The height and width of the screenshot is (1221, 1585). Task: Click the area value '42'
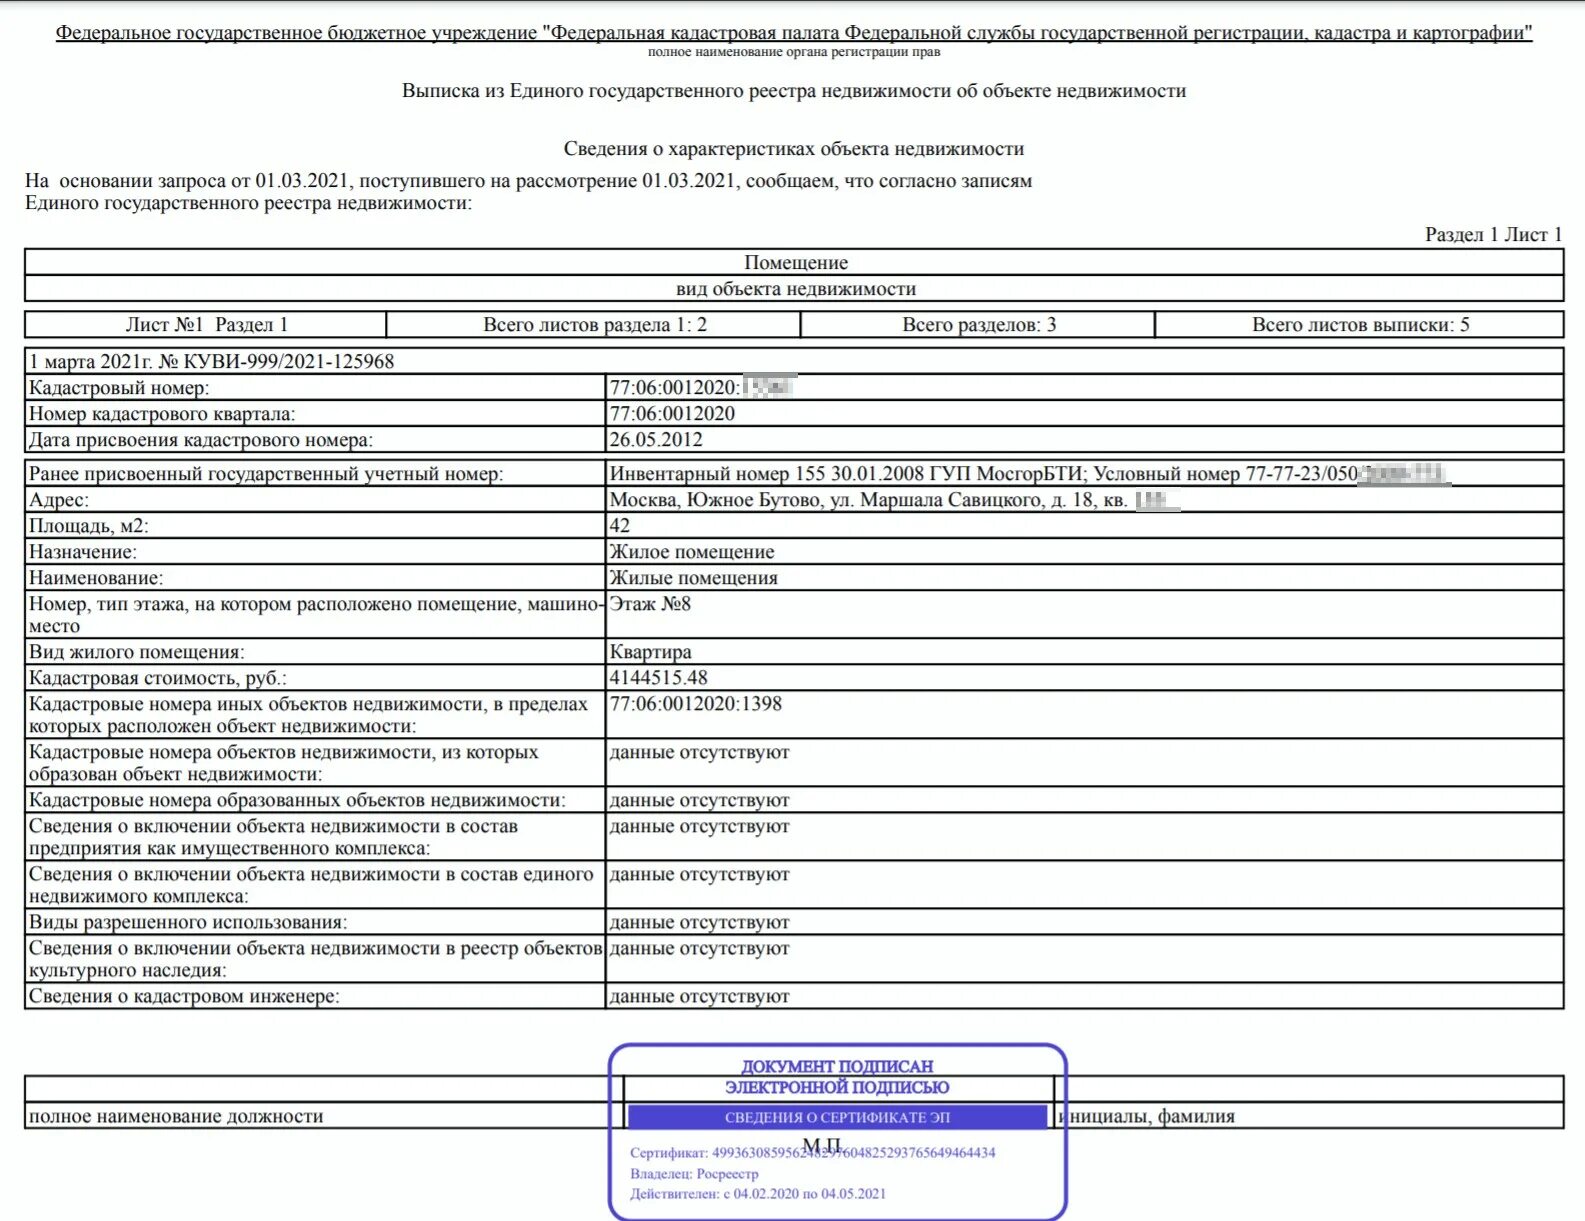pos(620,526)
